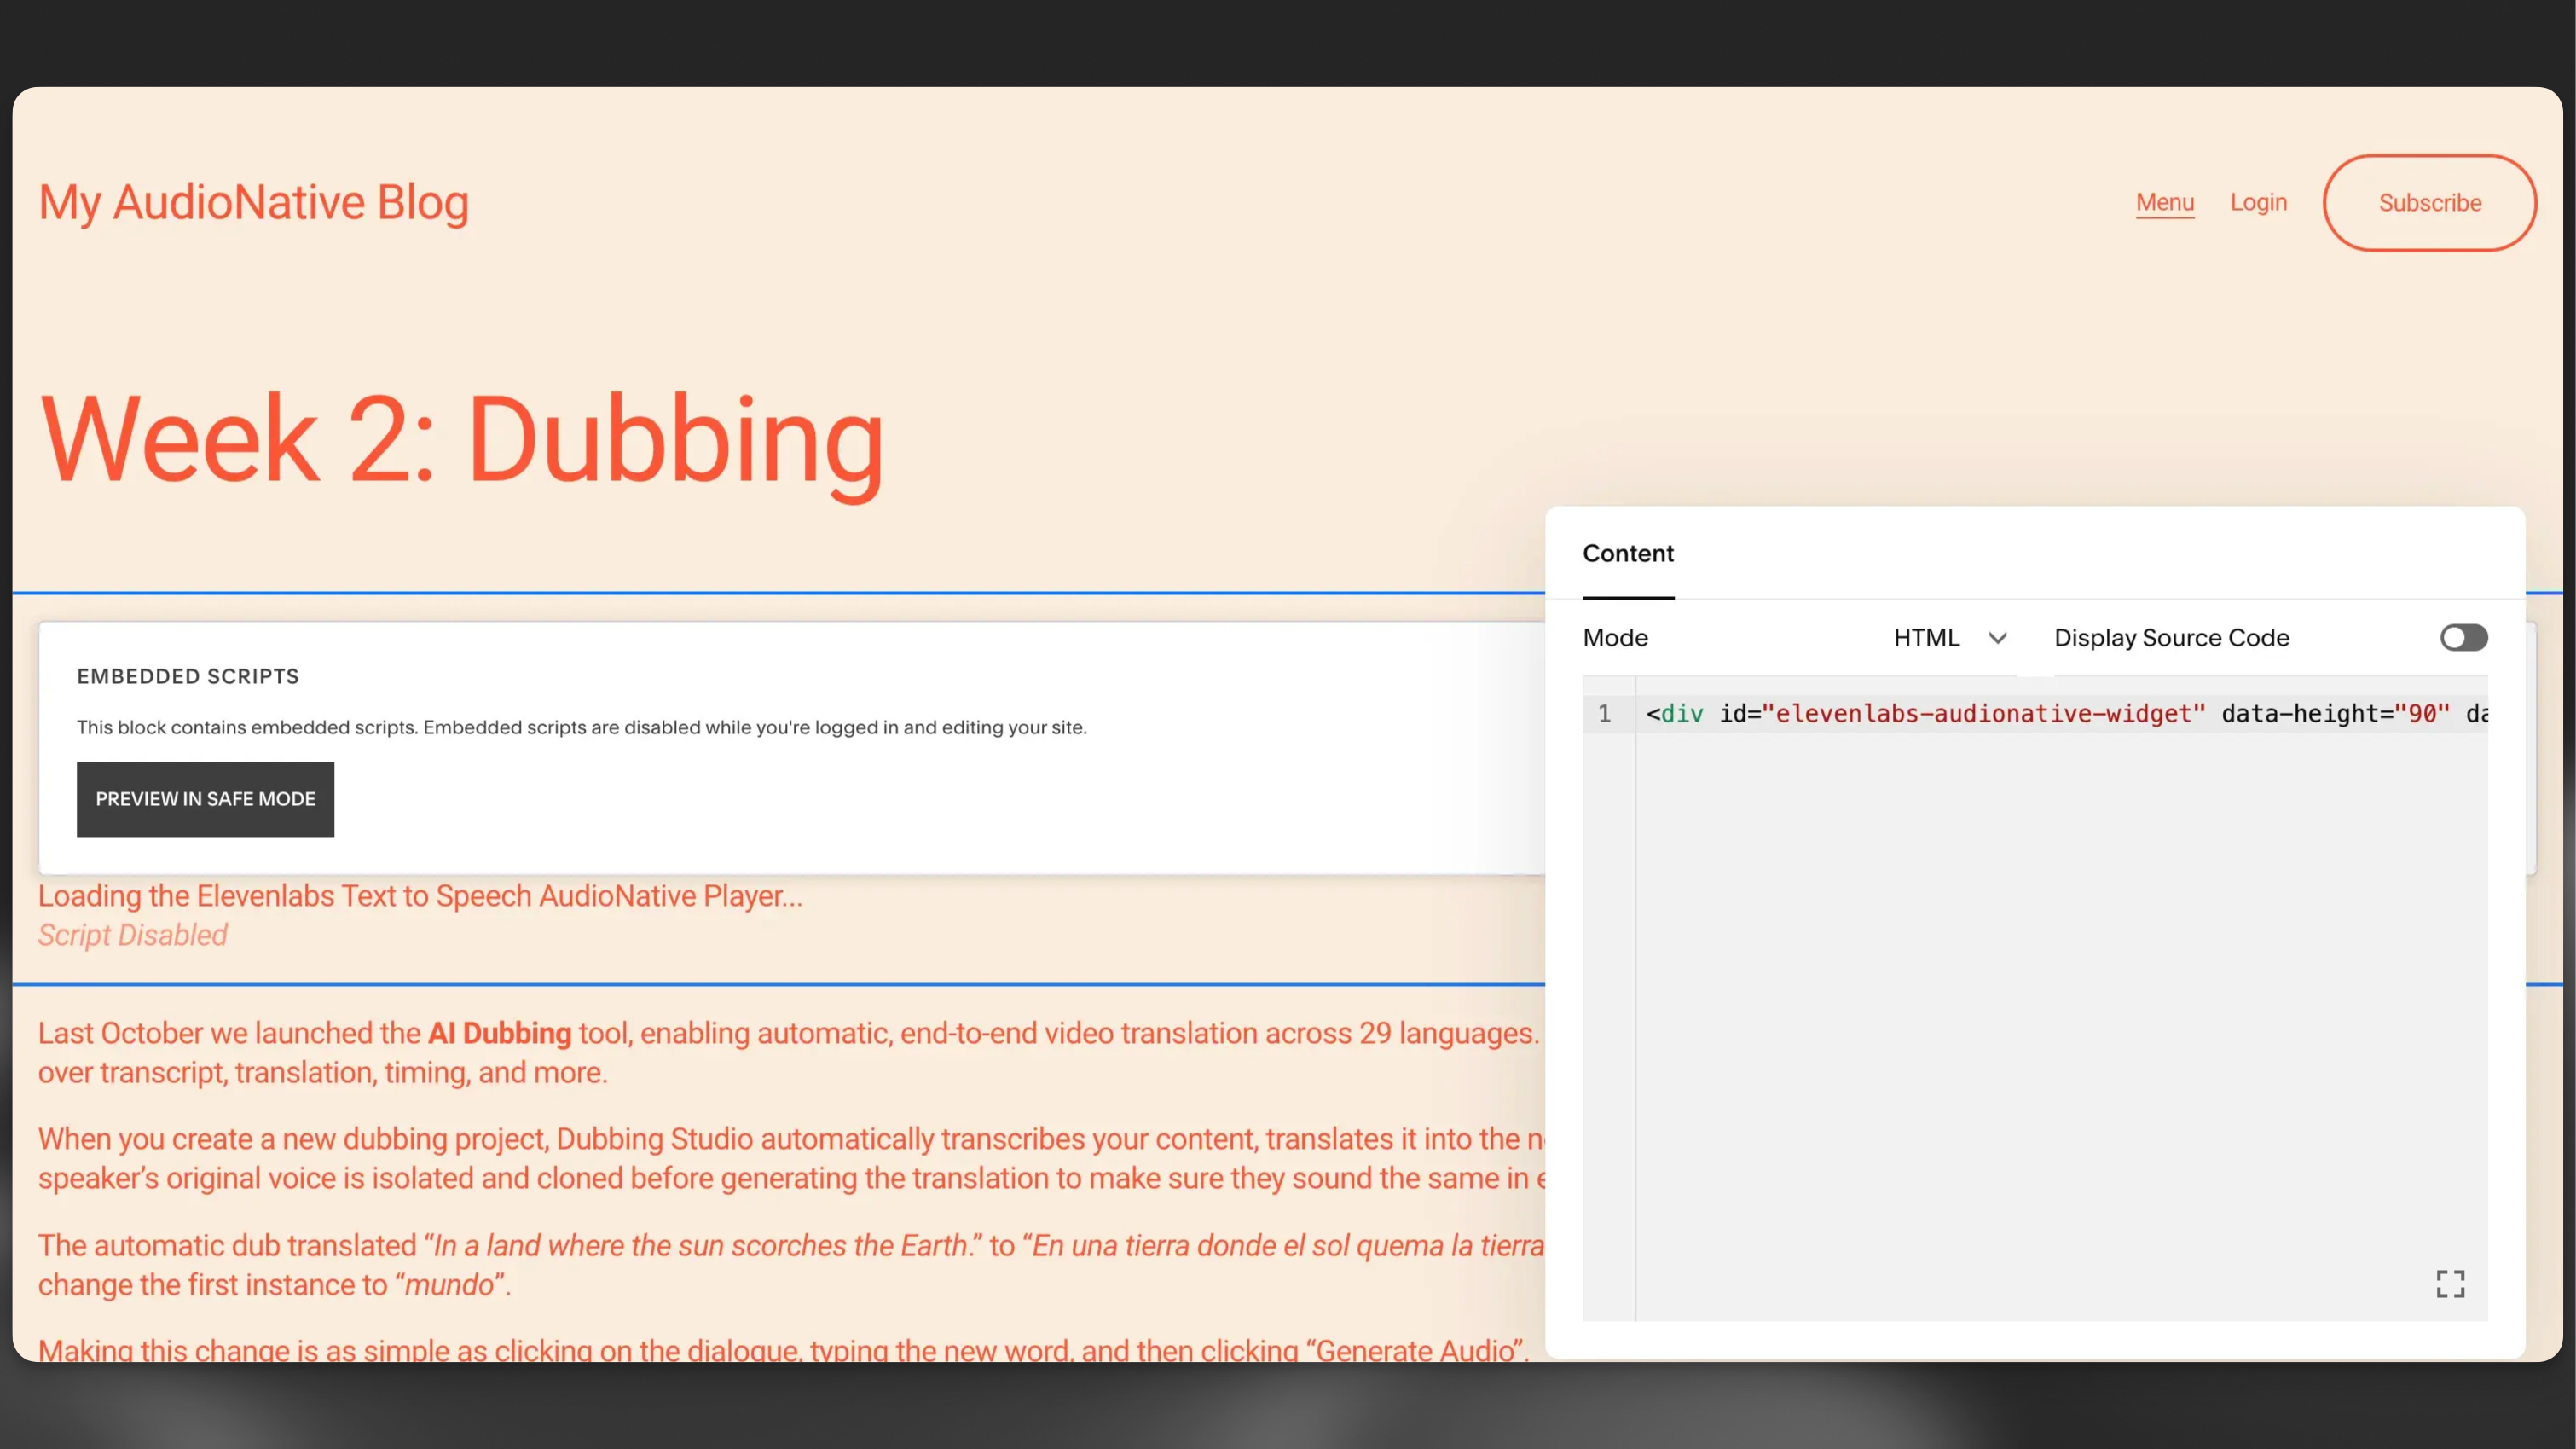Image resolution: width=2576 pixels, height=1449 pixels.
Task: Click the bold AI Dubbing text
Action: 499,1032
